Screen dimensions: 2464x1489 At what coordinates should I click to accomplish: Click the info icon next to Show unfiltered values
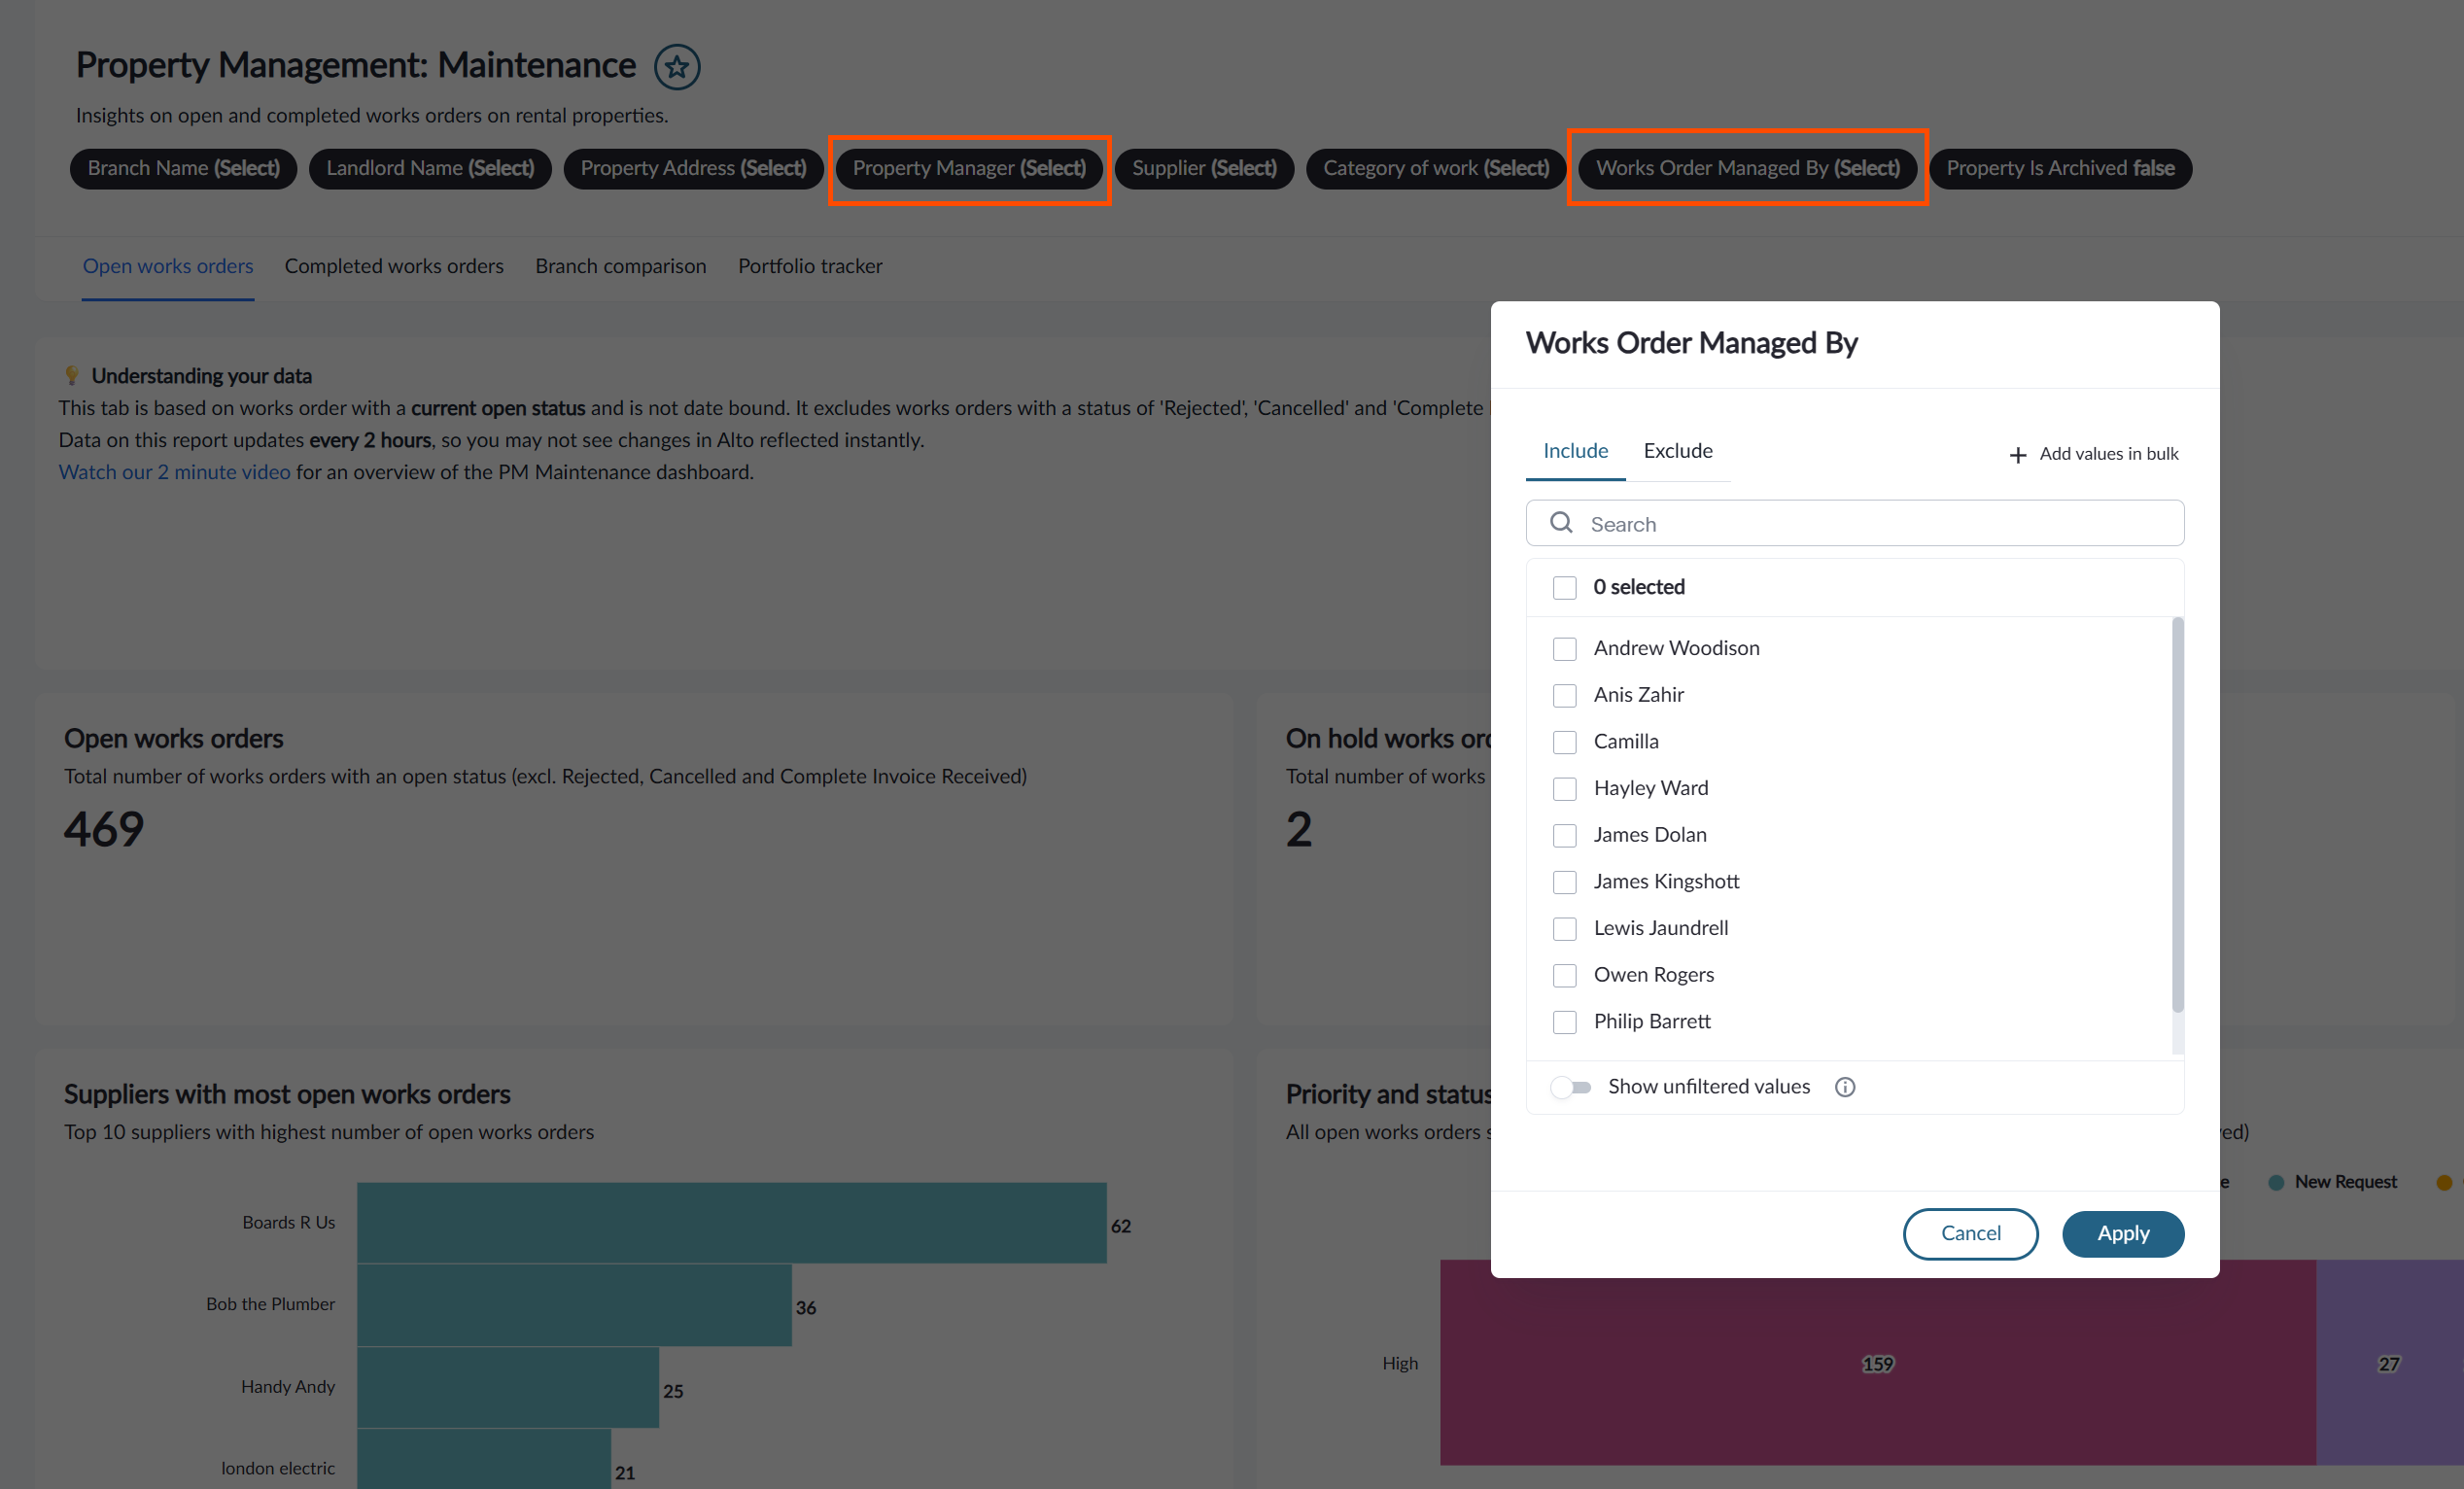coord(1845,1087)
